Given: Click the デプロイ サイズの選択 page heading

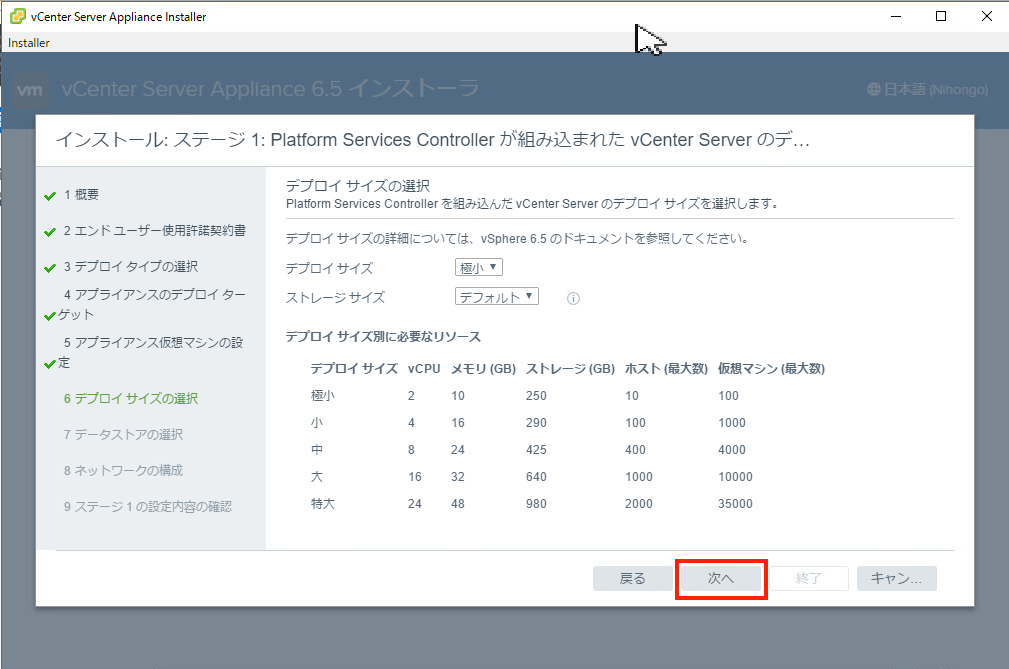Looking at the screenshot, I should [x=358, y=186].
